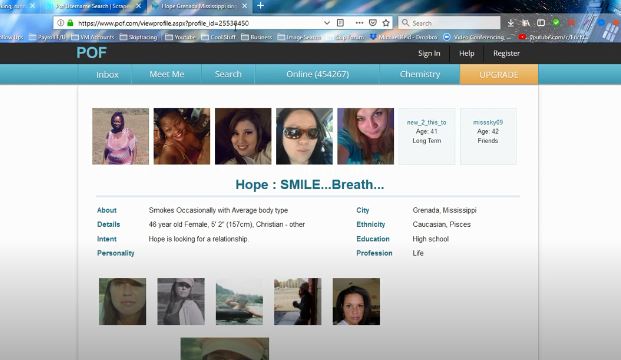Toggle reader view icon in address bar
This screenshot has width=621, height=360.
(x=340, y=23)
